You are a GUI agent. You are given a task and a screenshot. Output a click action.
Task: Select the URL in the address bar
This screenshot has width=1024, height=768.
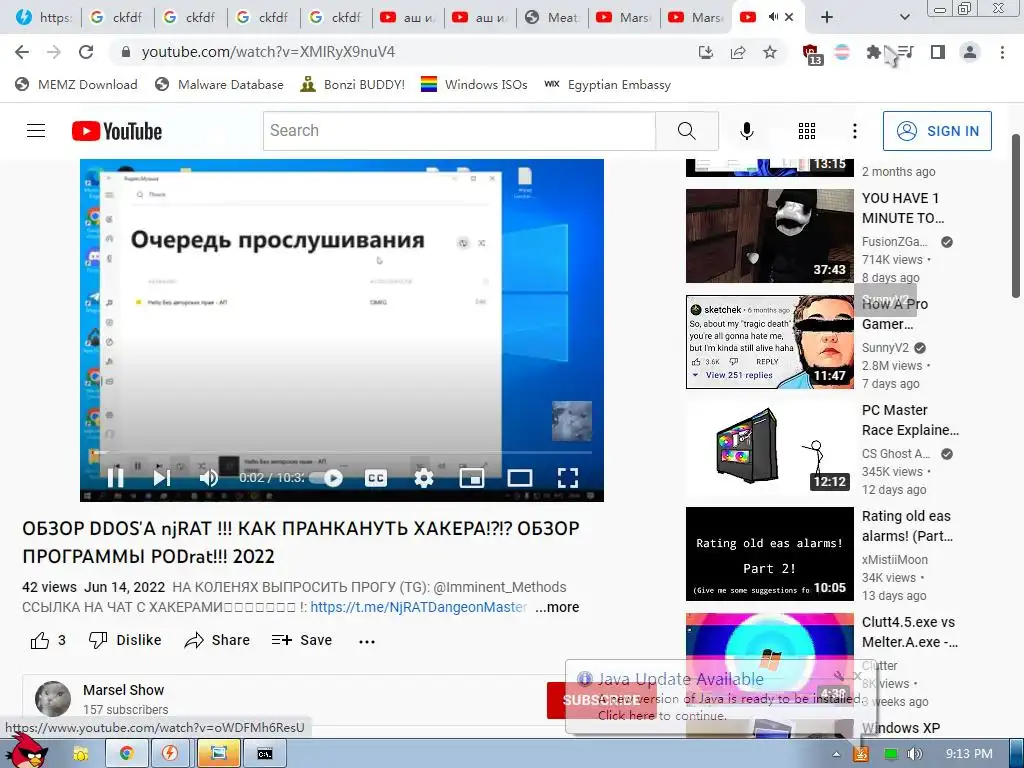coord(268,52)
